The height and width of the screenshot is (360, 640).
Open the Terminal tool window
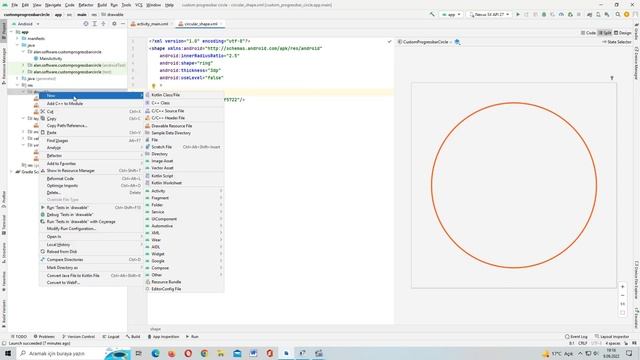pos(4,224)
